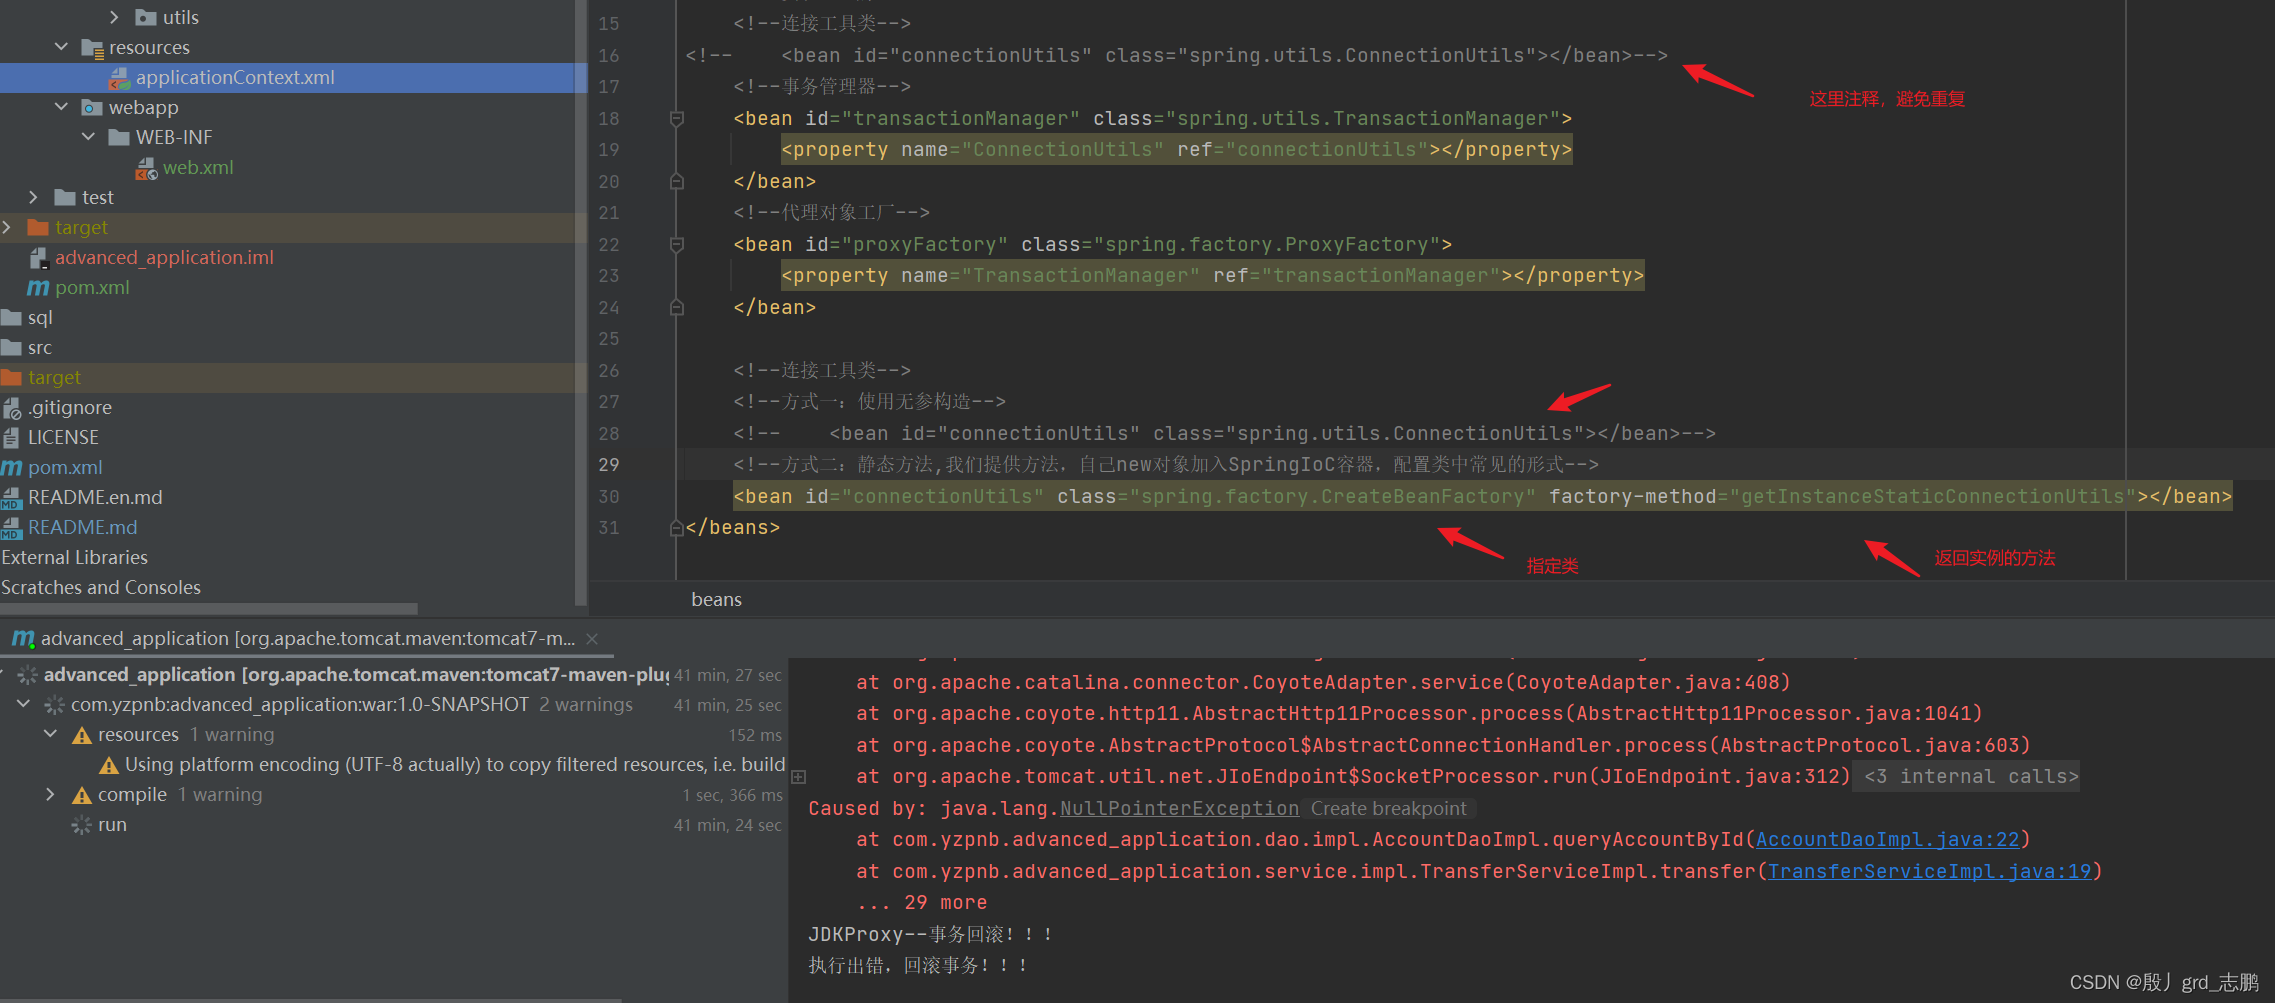Expand the folded stack trace frames plus icon
The height and width of the screenshot is (1003, 2275).
coord(799,777)
